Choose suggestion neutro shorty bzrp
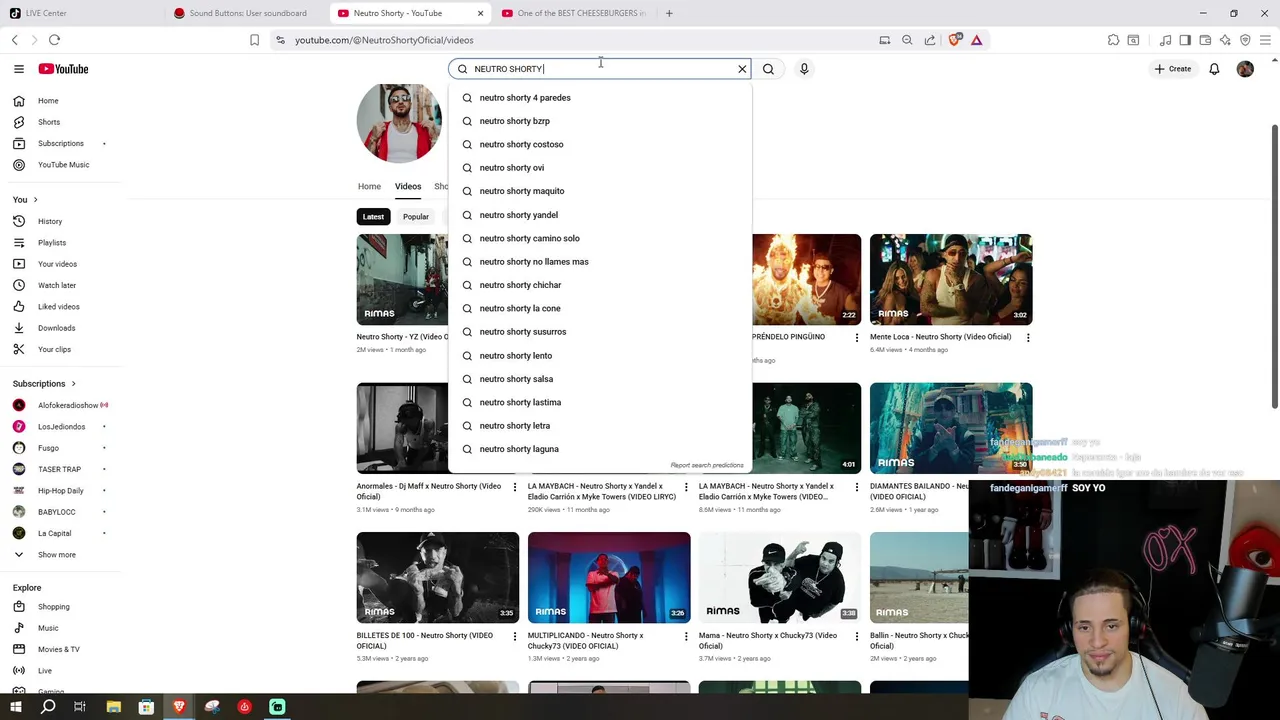 click(600, 121)
